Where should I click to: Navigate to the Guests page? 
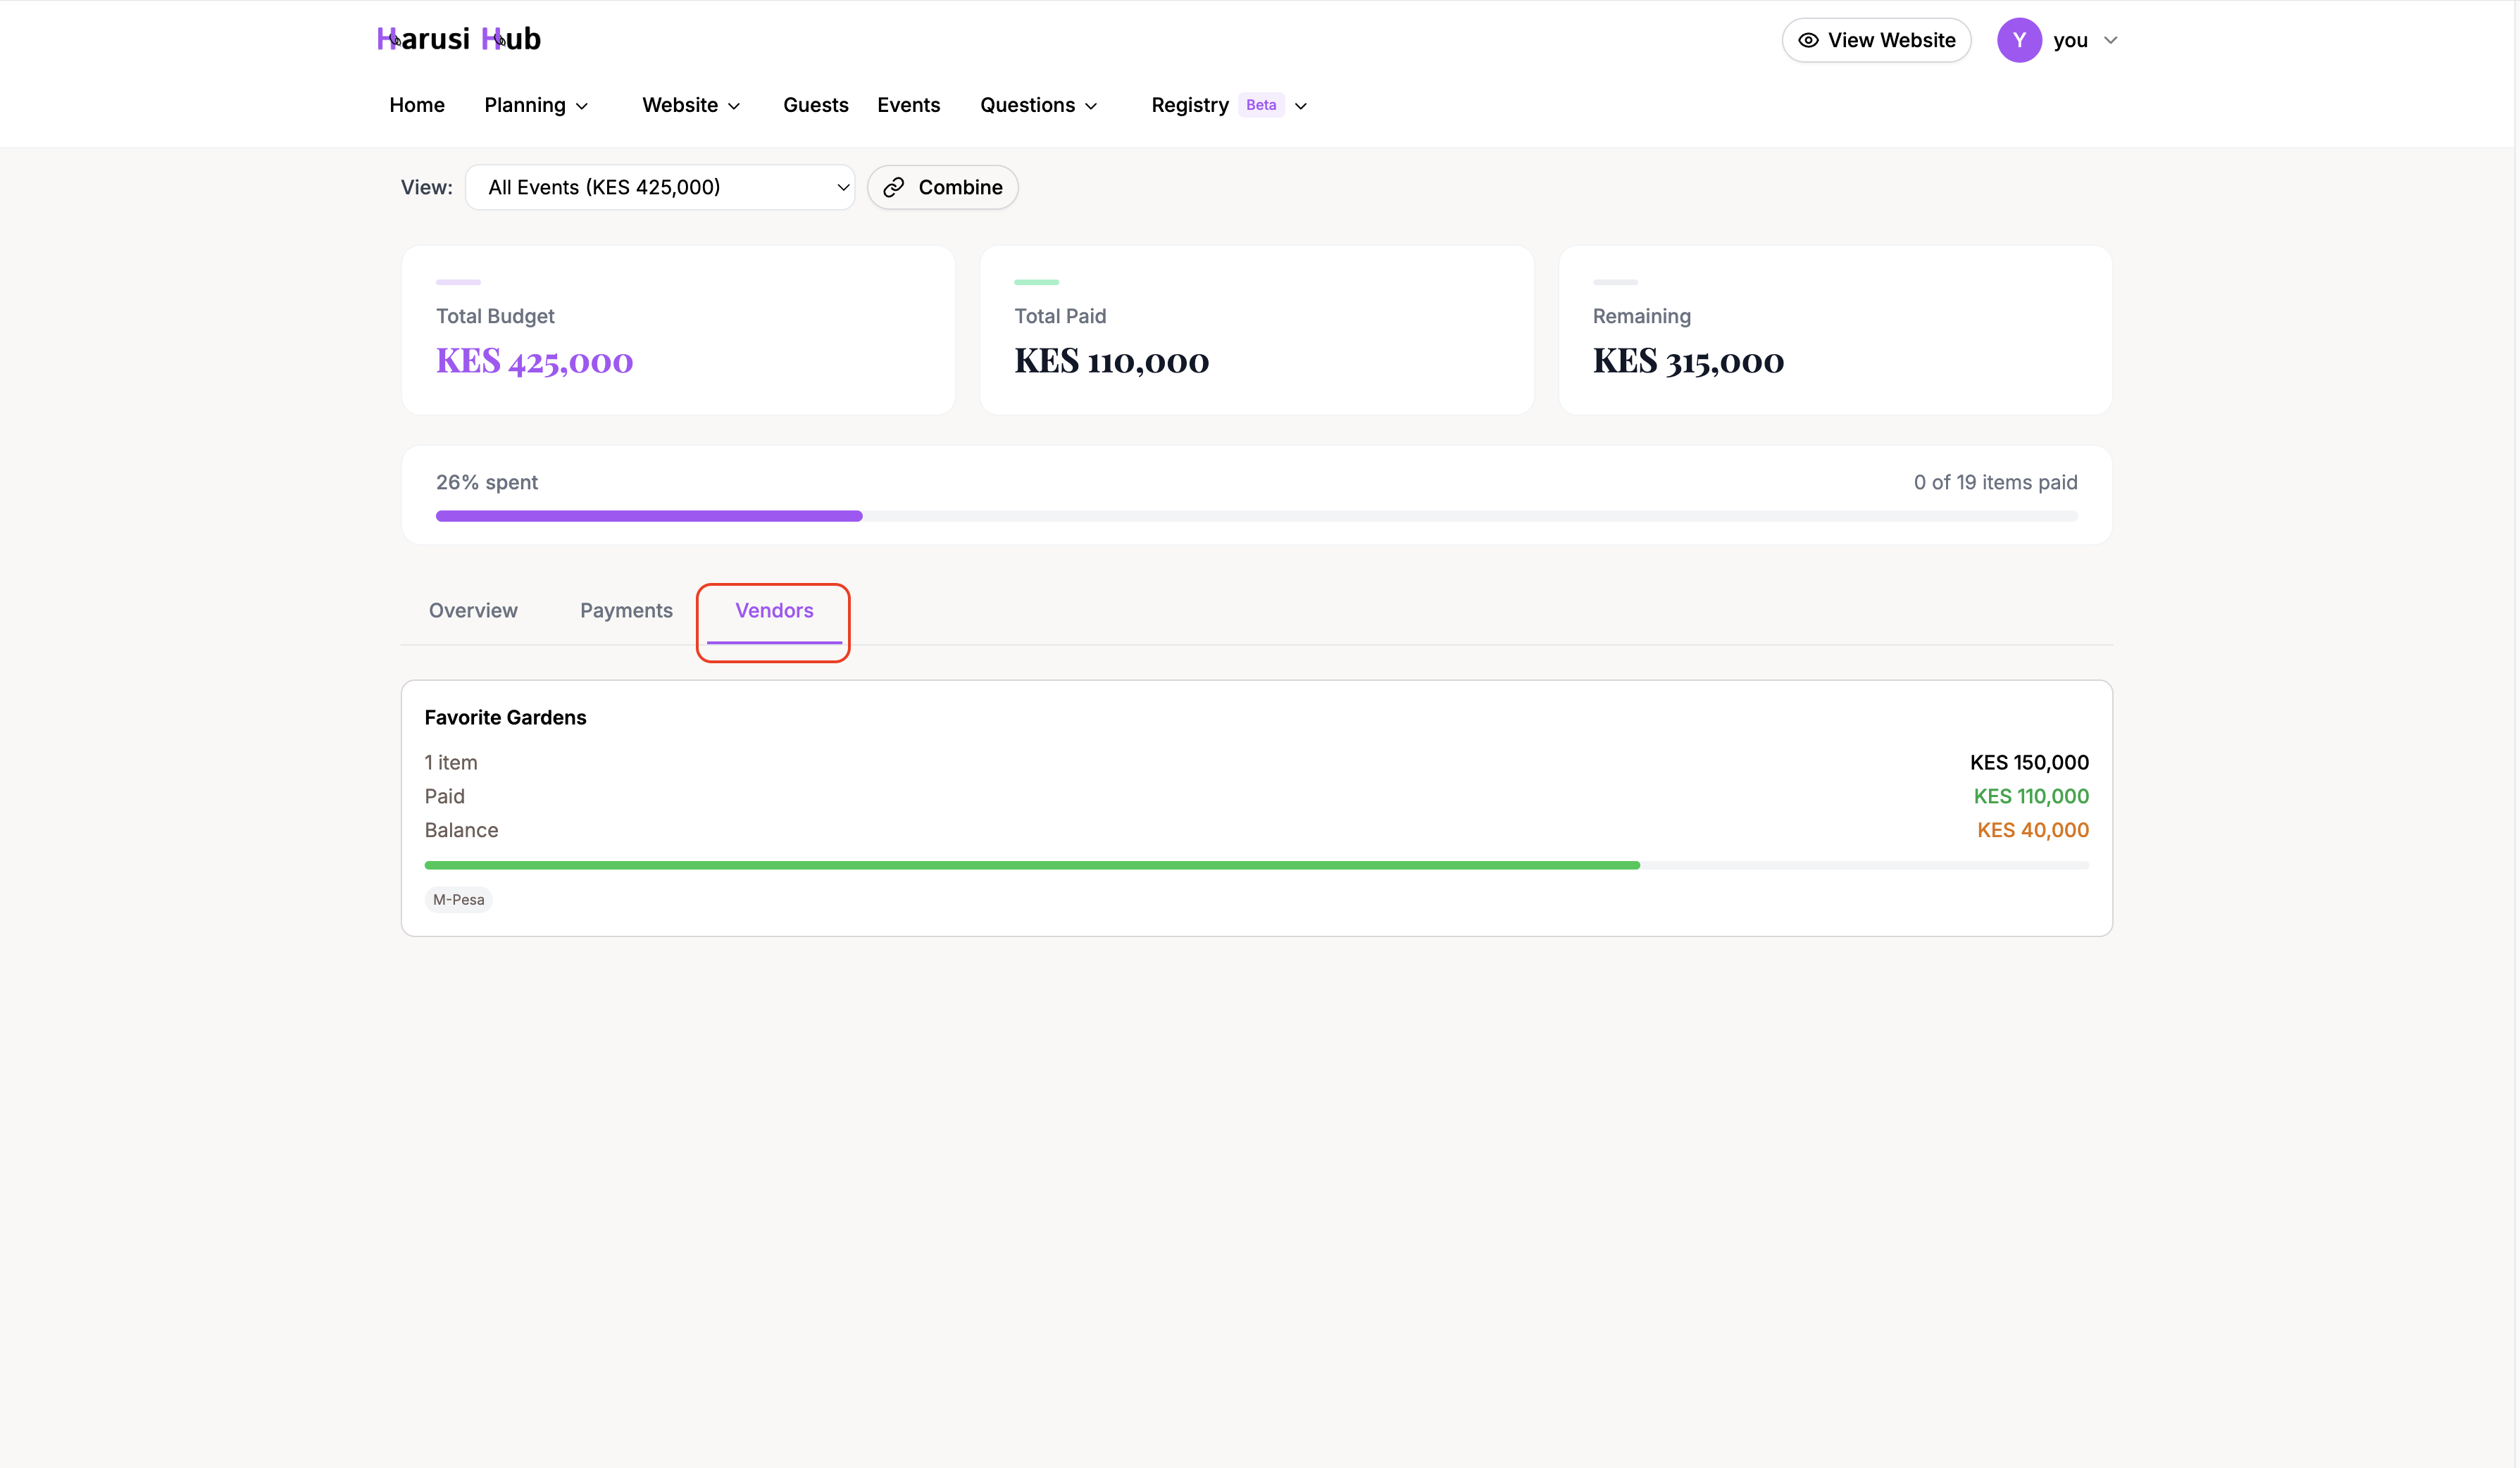(x=815, y=105)
